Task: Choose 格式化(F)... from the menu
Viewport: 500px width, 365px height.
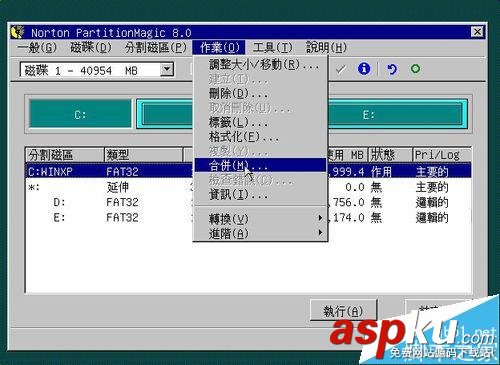Action: pos(260,137)
